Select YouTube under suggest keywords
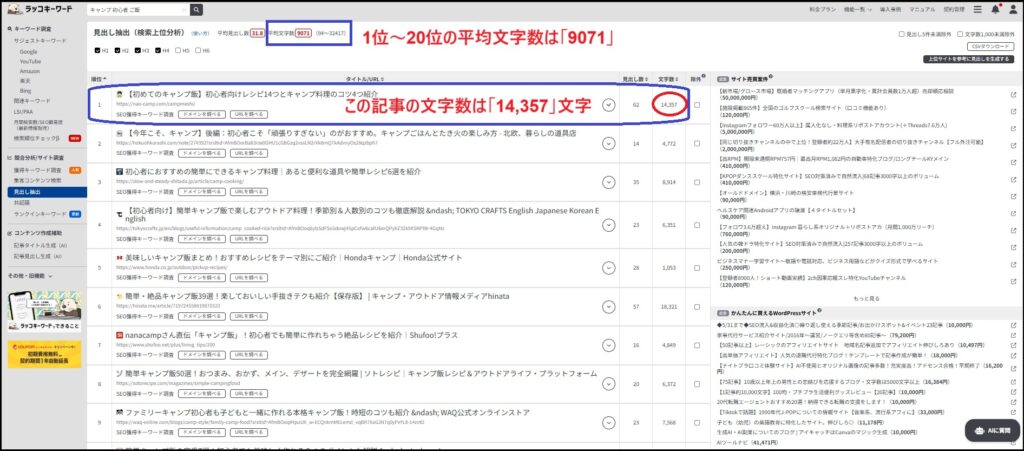Screen dimensions: 1024x451 tap(30, 61)
